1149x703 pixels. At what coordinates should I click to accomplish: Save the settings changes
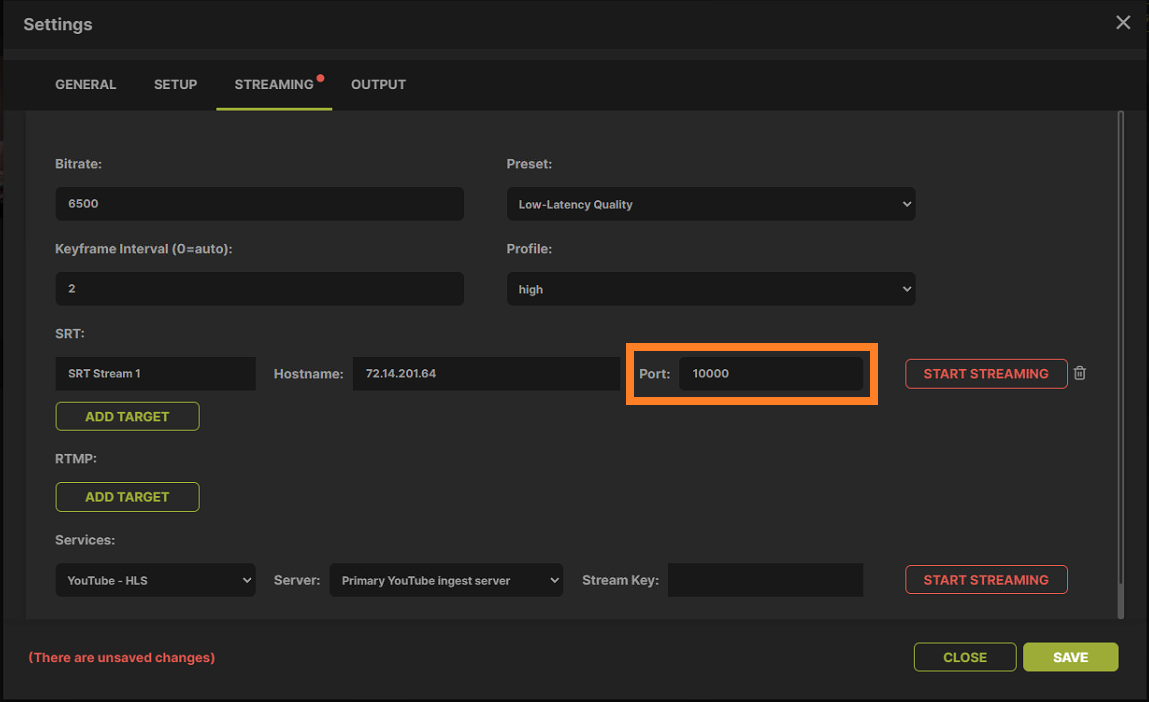click(1071, 658)
